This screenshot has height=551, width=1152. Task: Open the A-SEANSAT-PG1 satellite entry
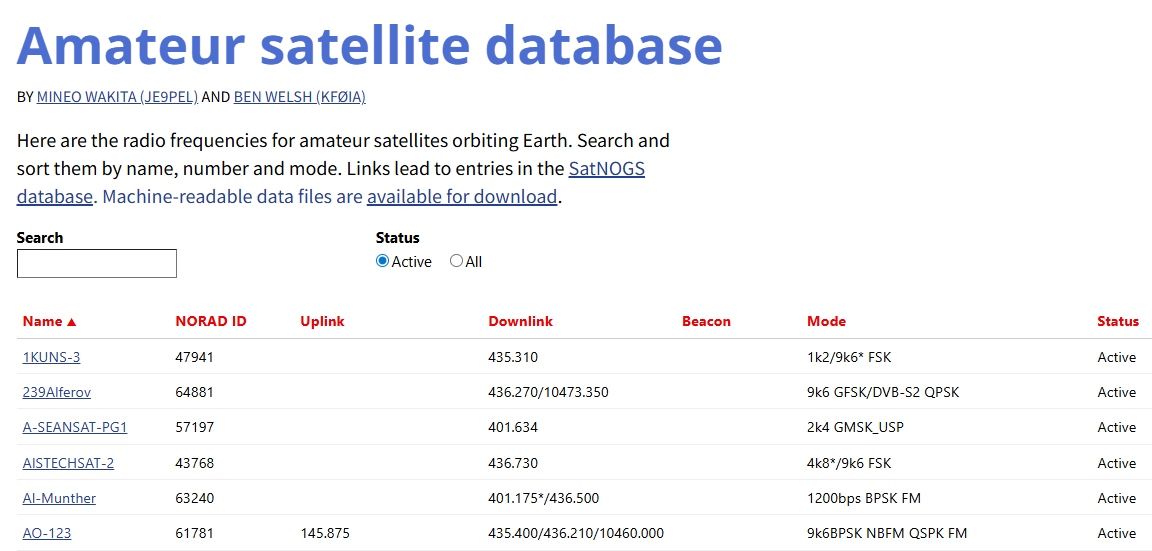(75, 427)
